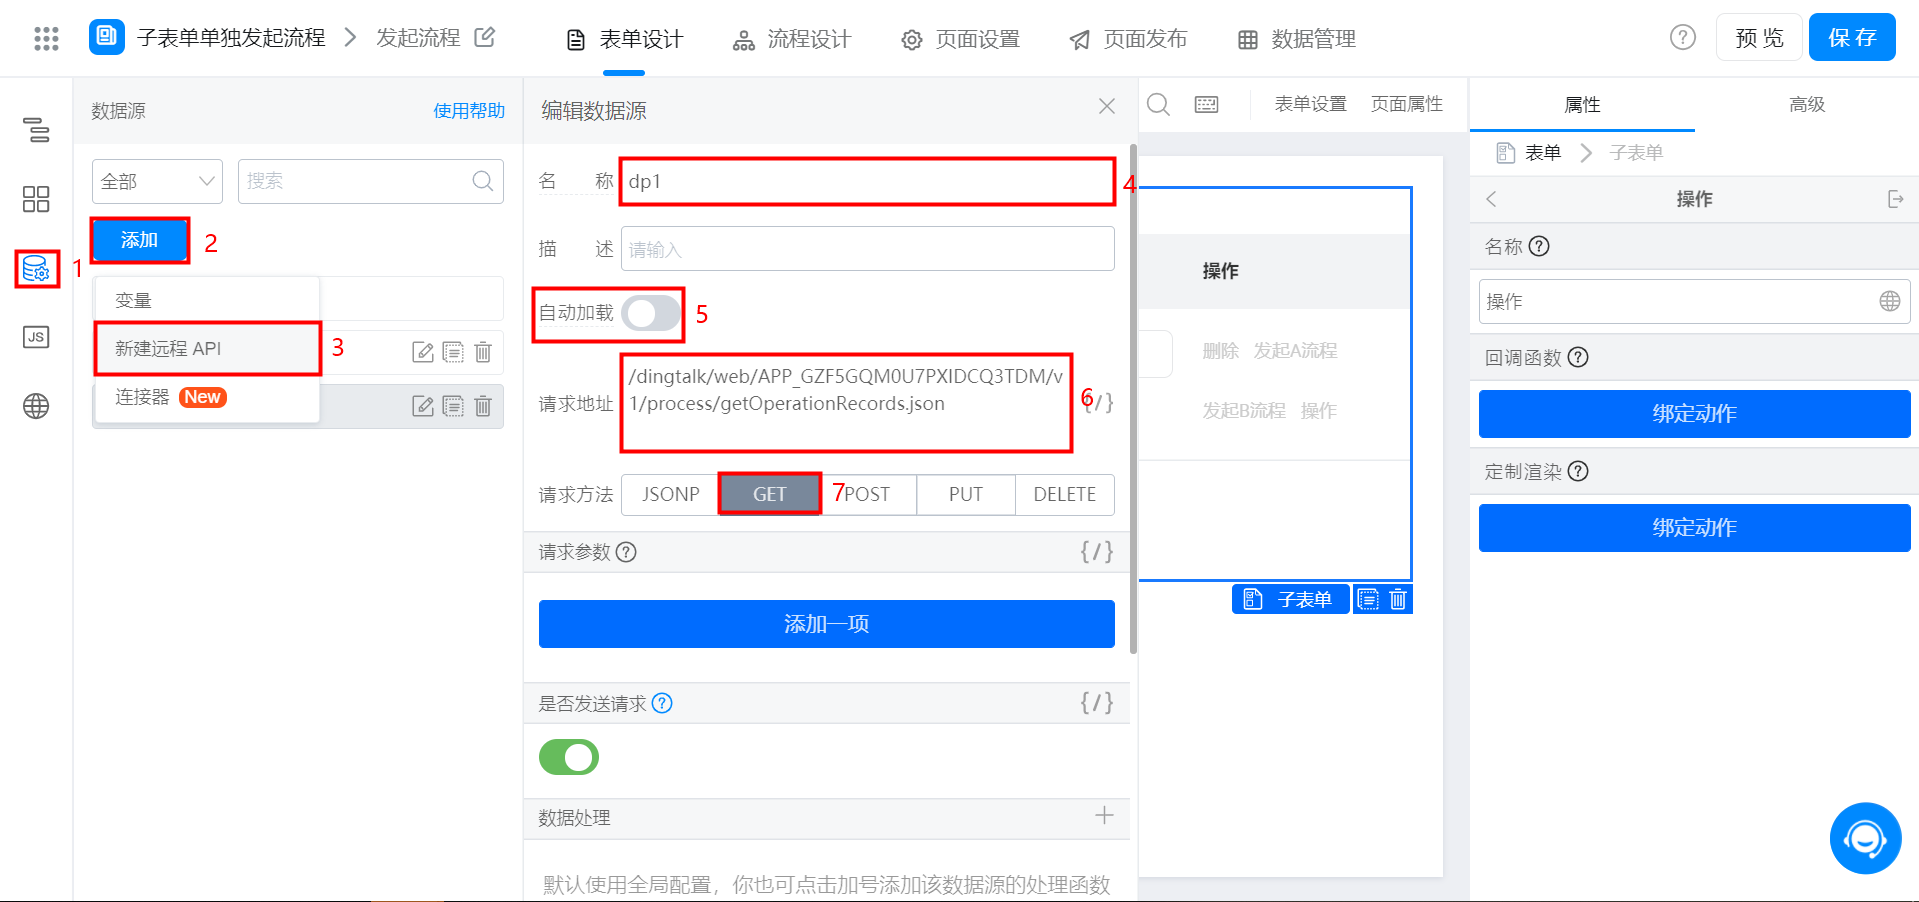Screen dimensions: 1919x902
Task: Click 绑定动作 under 定制渲染
Action: coord(1695,528)
